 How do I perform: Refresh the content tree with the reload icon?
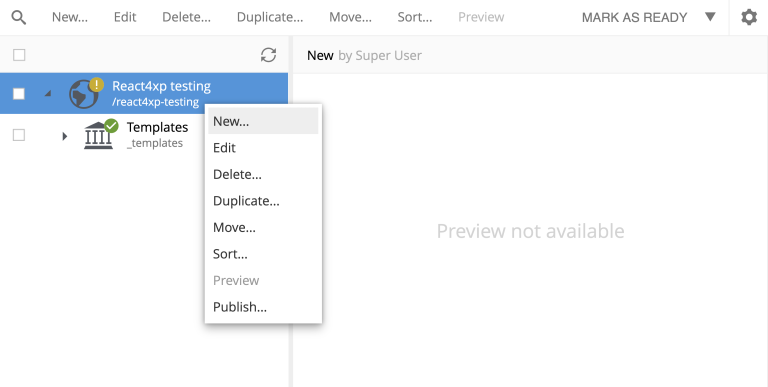tap(268, 55)
